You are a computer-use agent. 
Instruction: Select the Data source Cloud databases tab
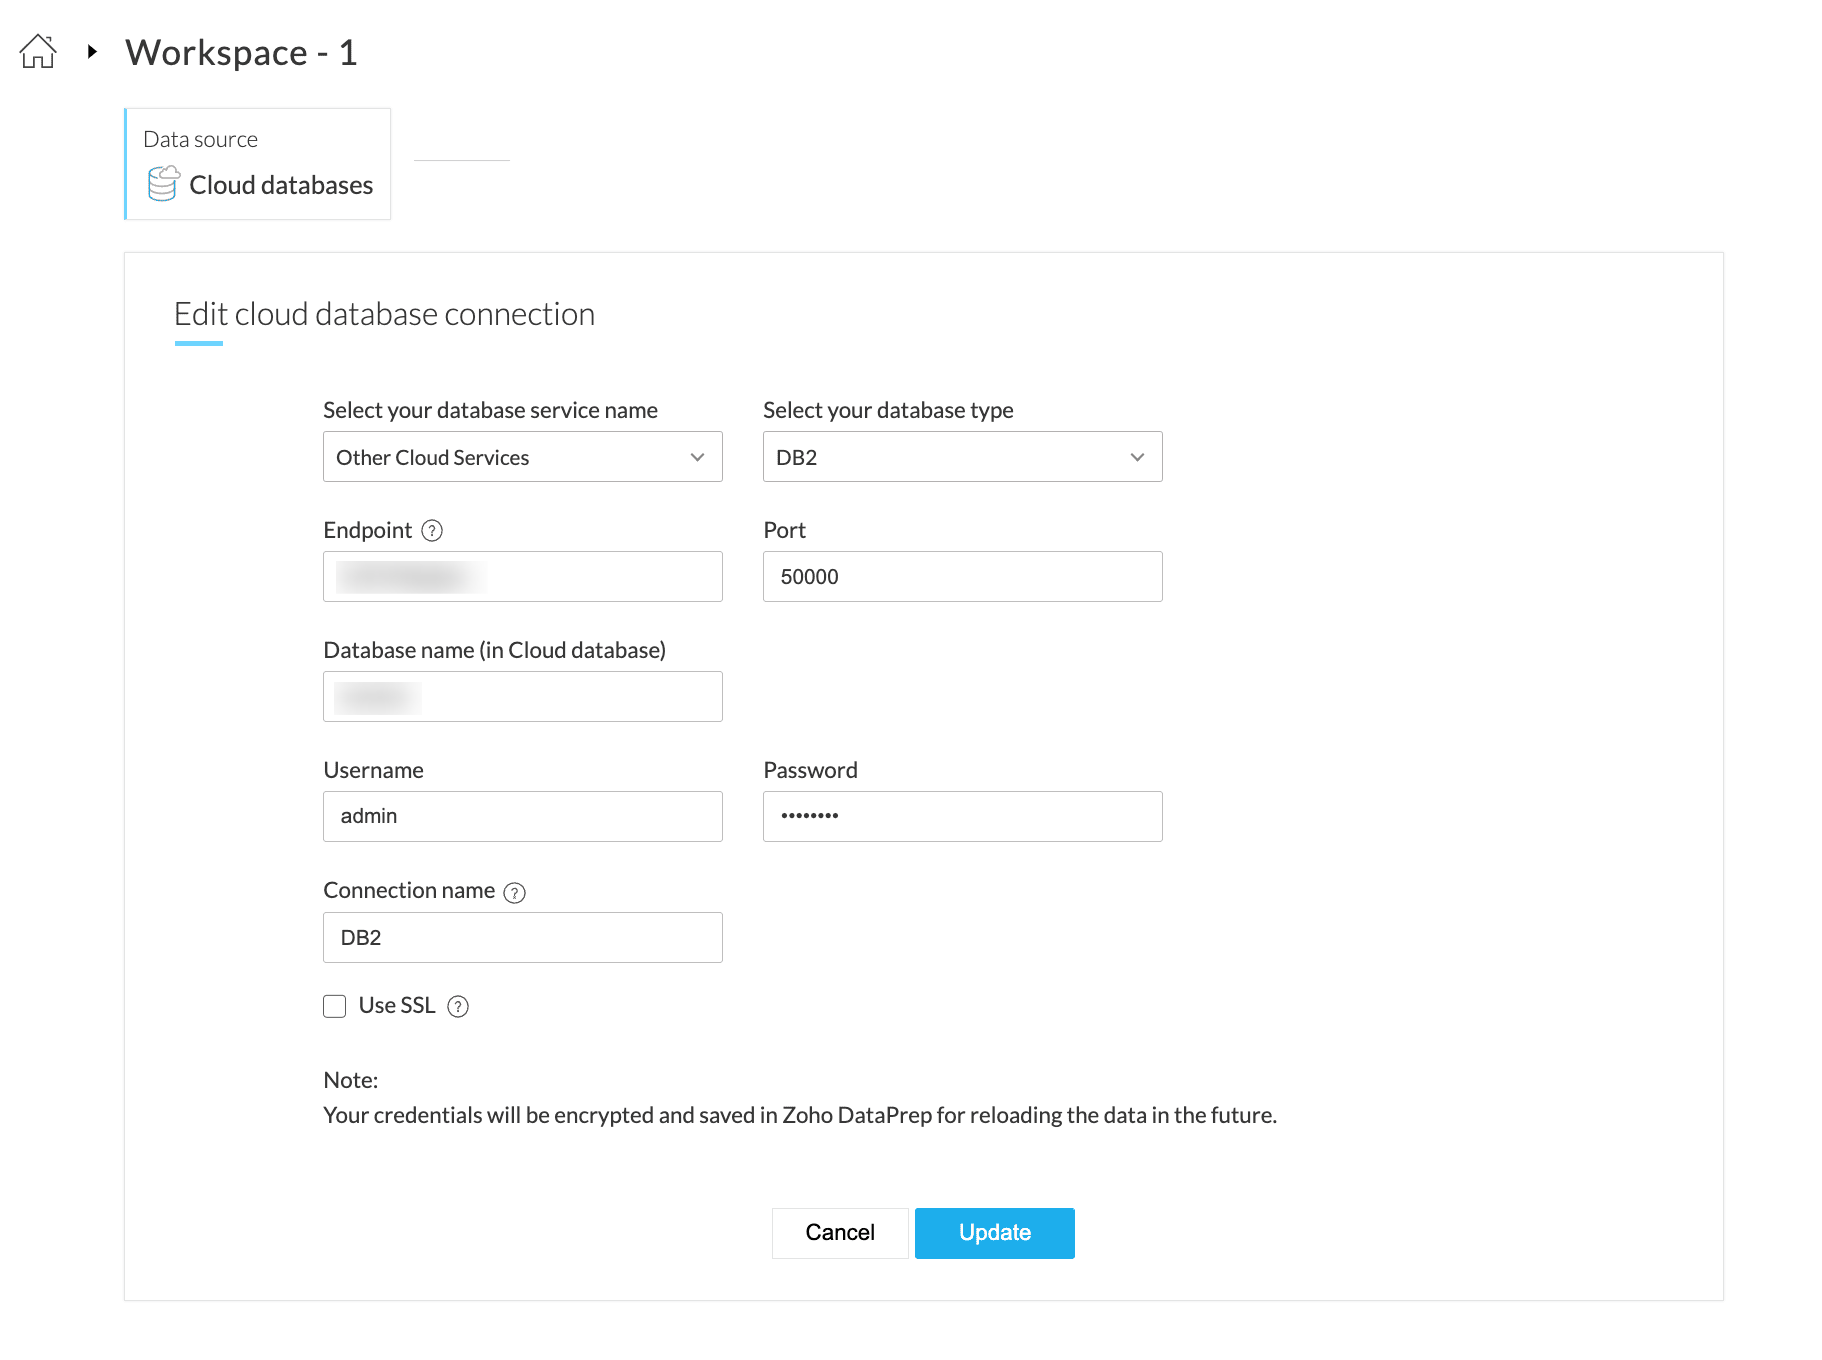pos(258,164)
